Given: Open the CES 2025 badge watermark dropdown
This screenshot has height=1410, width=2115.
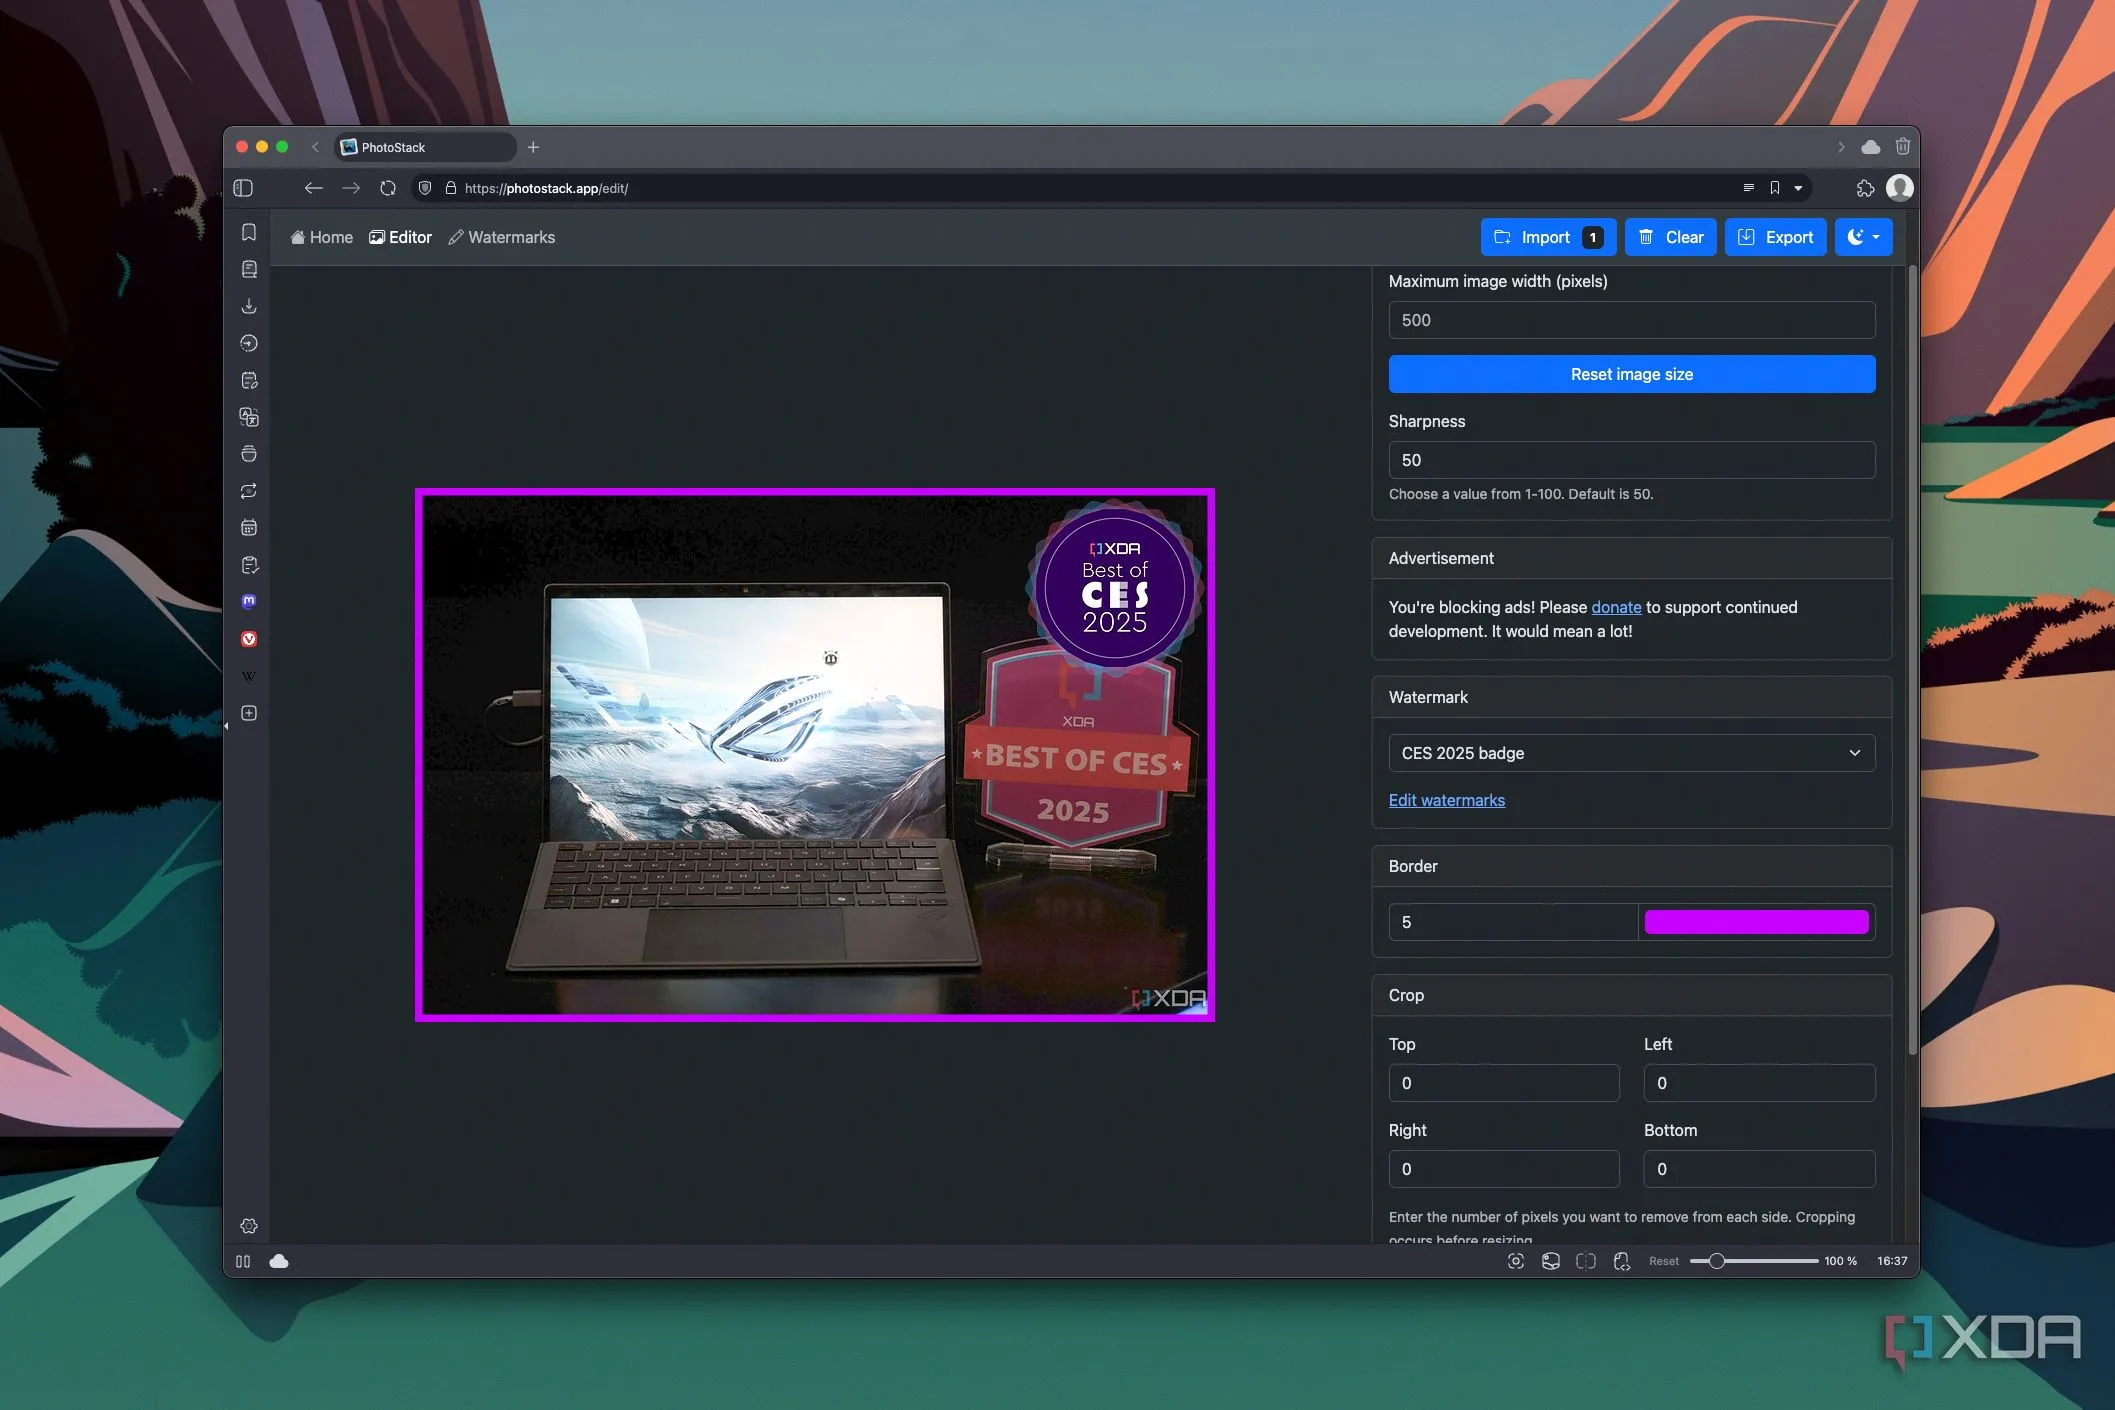Looking at the screenshot, I should coord(1631,753).
